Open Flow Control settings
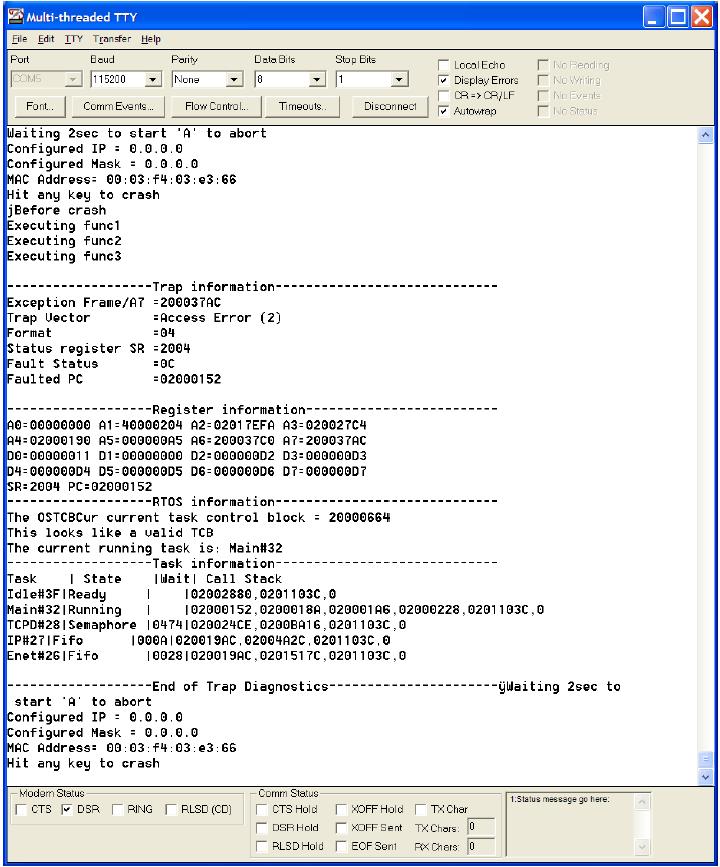Viewport: 720px width, 867px height. pos(215,105)
